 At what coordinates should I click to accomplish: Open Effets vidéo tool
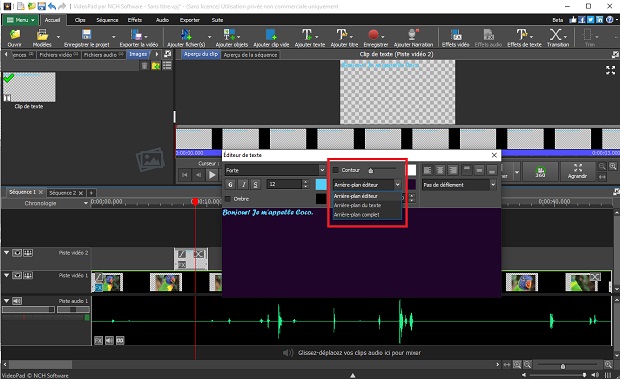coord(456,35)
